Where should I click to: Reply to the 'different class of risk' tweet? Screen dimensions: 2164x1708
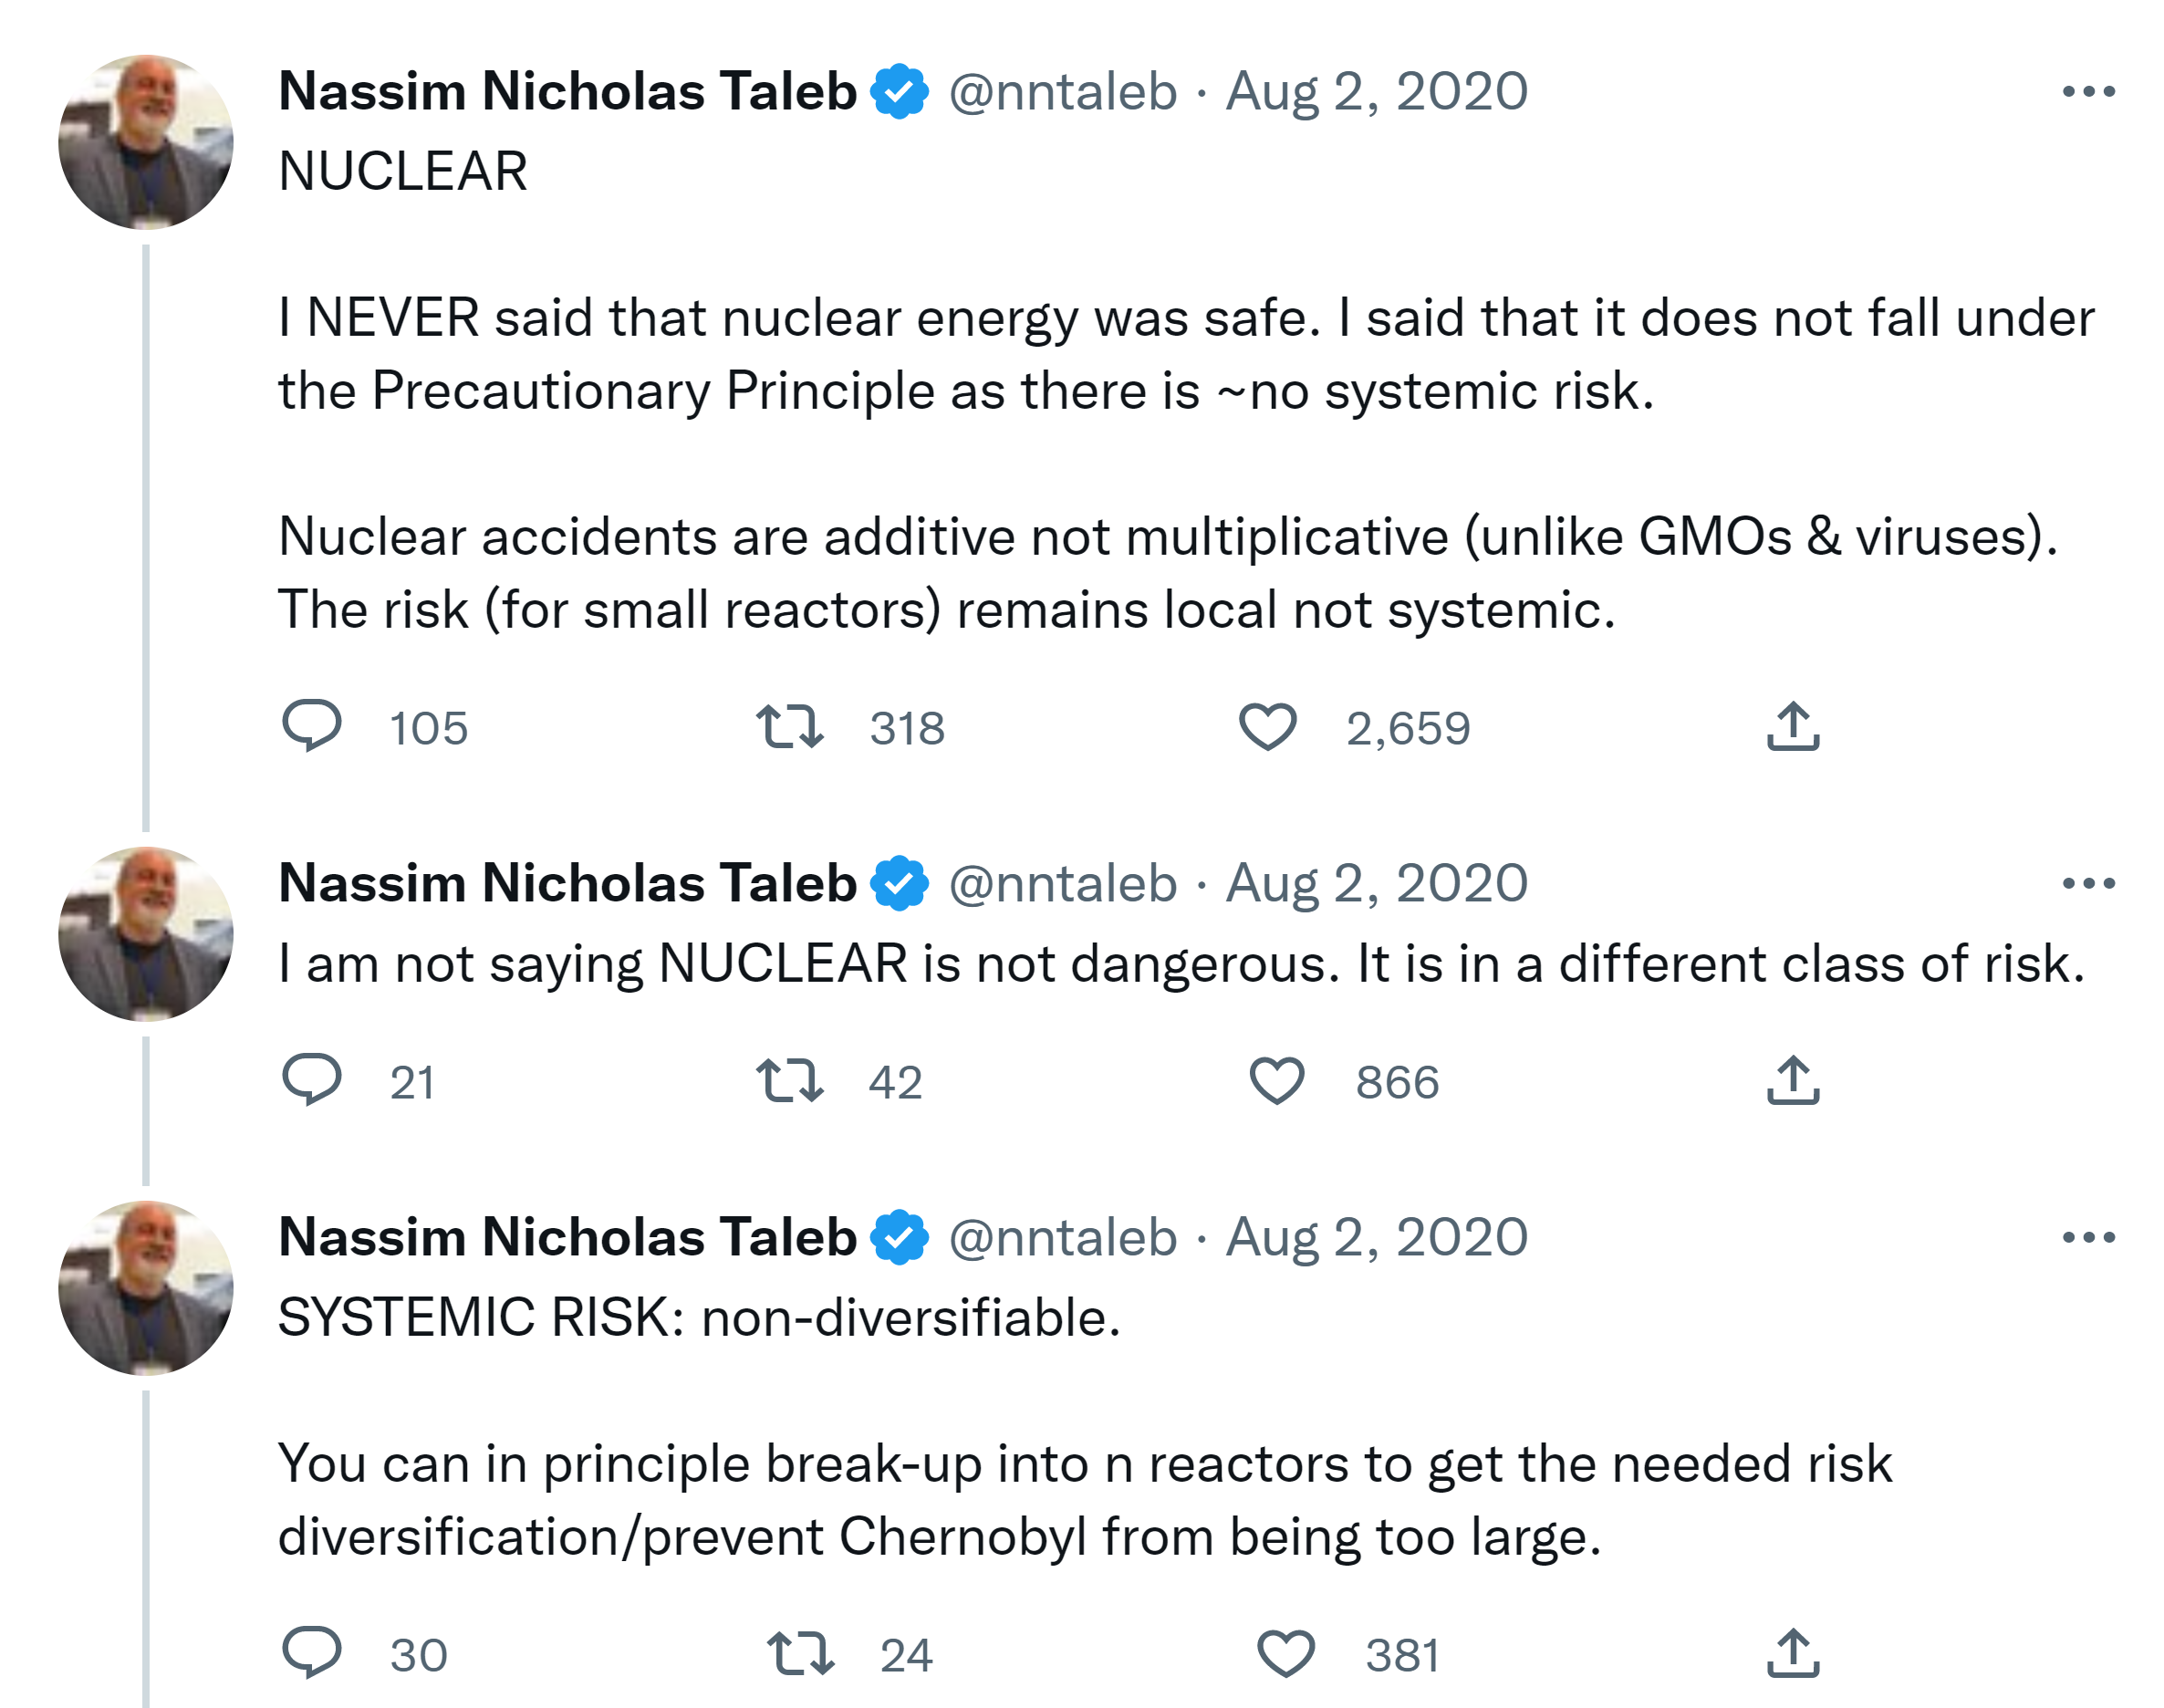312,1080
